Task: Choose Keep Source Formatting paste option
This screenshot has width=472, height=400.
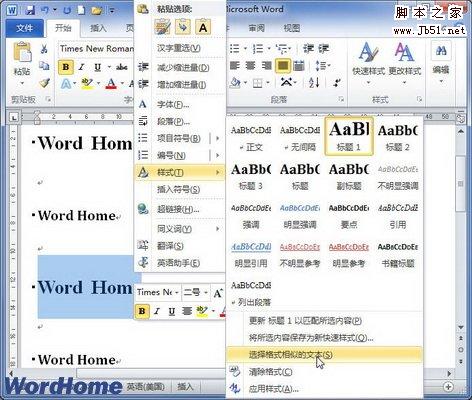Action: click(x=163, y=27)
